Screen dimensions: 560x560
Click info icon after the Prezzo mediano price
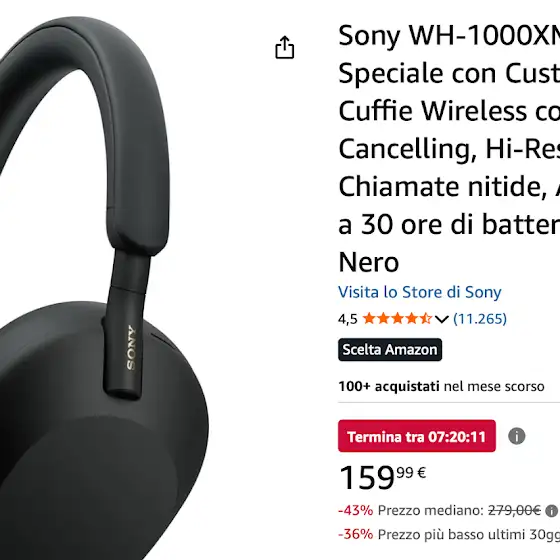pos(552,511)
